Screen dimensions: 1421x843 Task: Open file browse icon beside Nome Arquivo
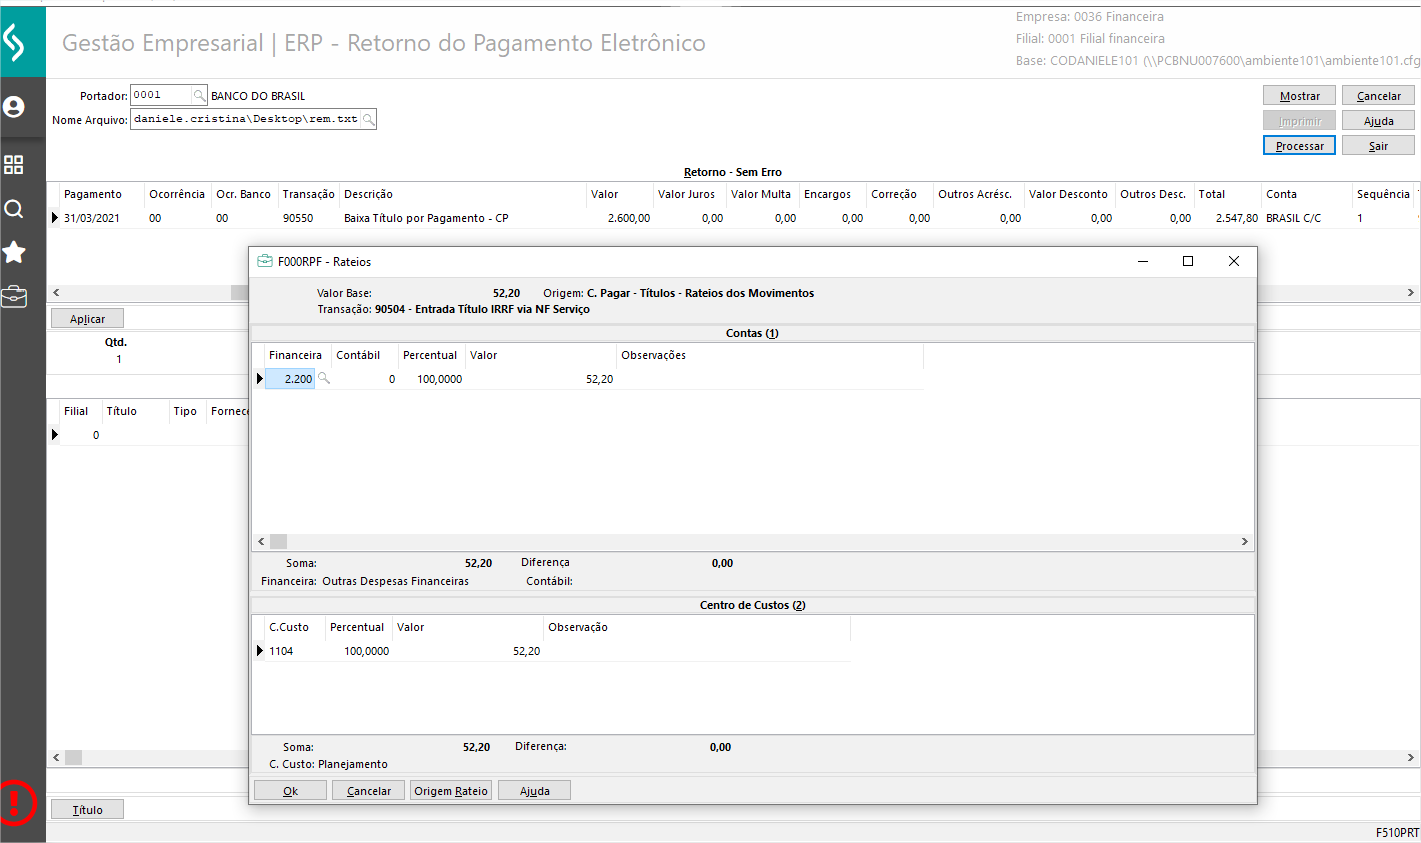pyautogui.click(x=368, y=120)
